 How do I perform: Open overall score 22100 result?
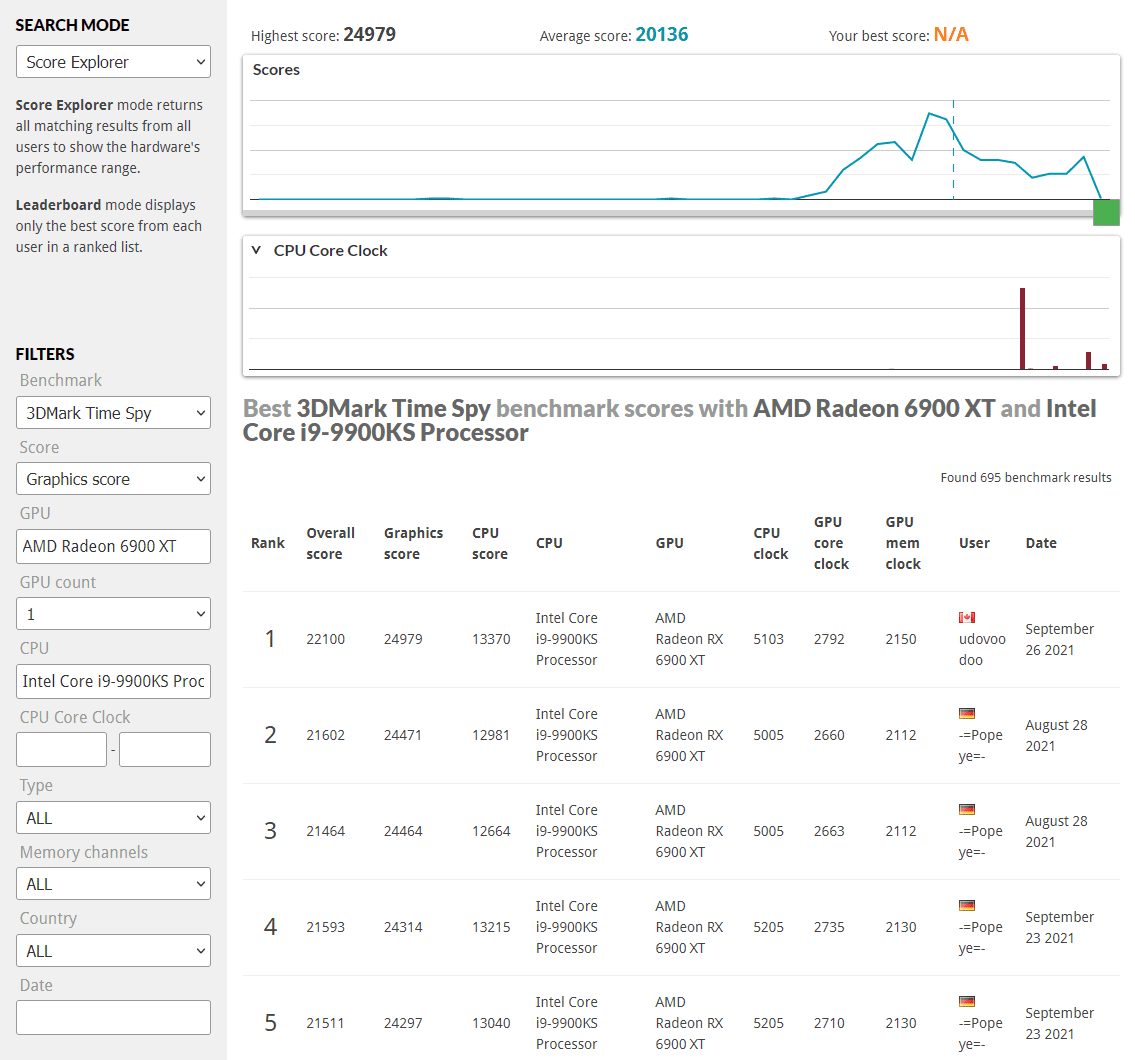pyautogui.click(x=326, y=639)
